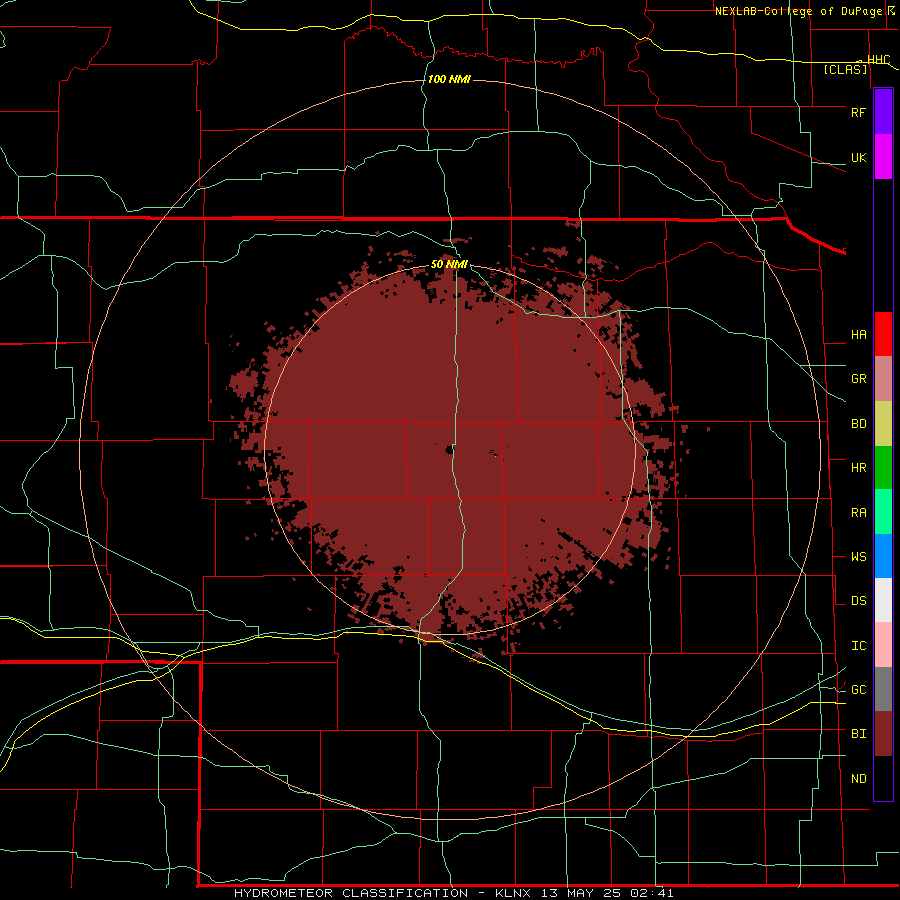Click the 'KLNX' radar site identifier

pos(513,893)
